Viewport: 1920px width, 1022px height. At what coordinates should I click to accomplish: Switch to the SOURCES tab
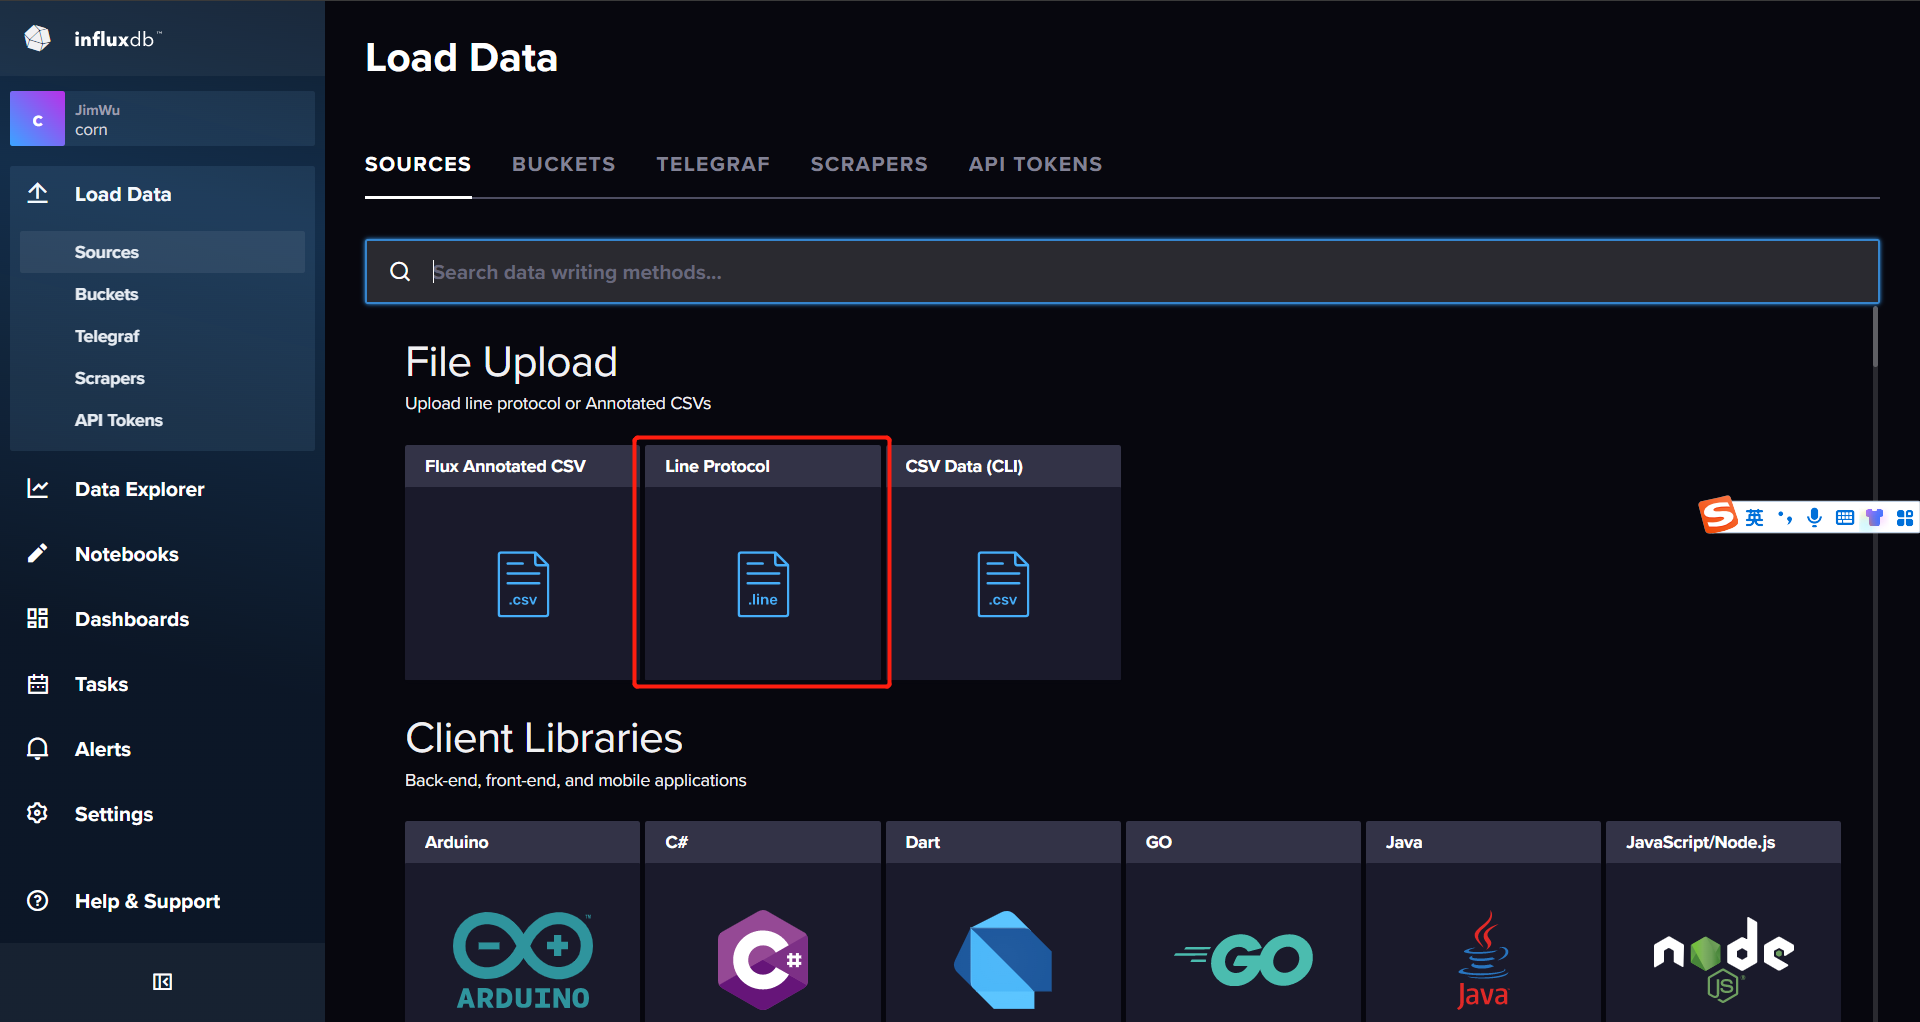click(x=418, y=164)
